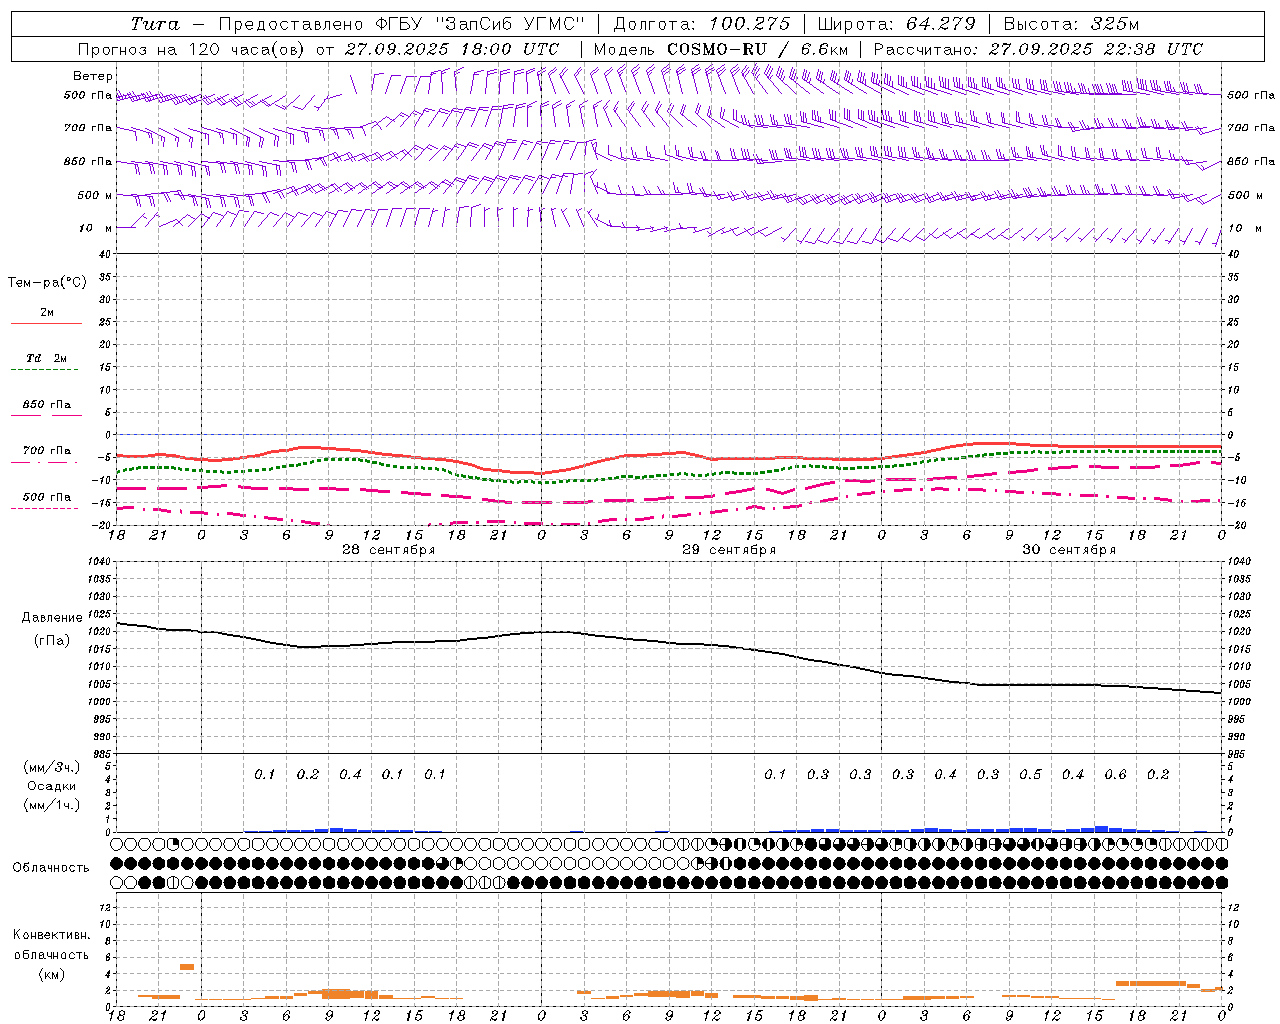Screen dimensions: 1280x1024
Task: Click the "40" label on left temperature axis
Action: pos(105,254)
